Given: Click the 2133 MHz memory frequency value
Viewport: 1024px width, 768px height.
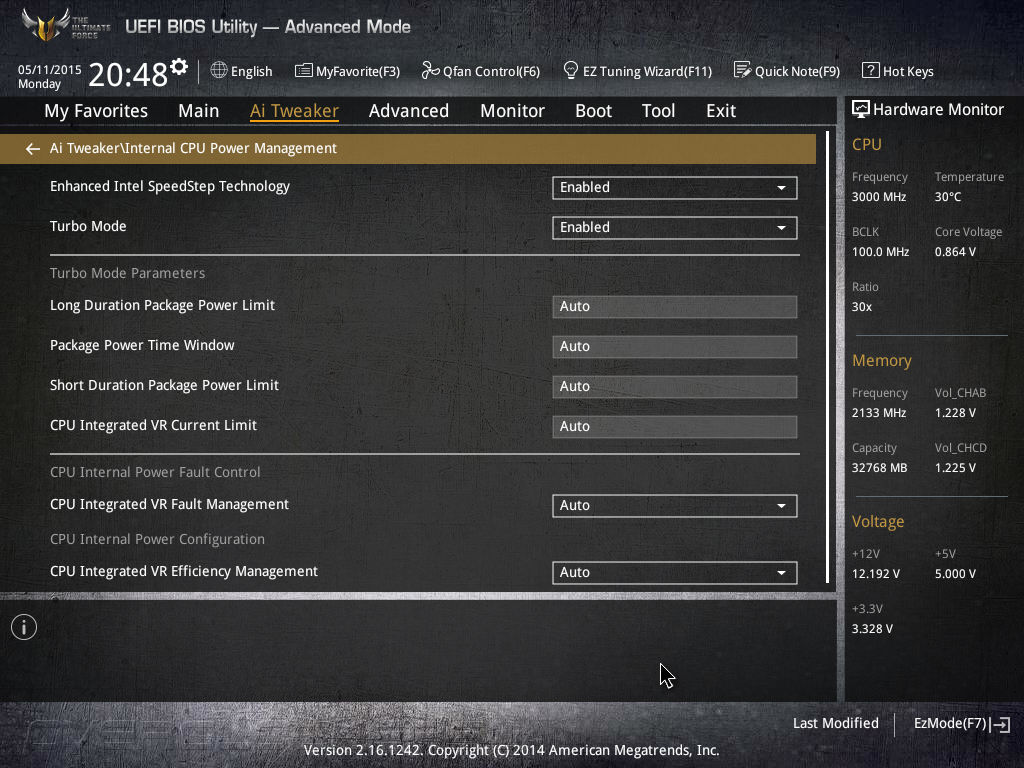Looking at the screenshot, I should 878,413.
